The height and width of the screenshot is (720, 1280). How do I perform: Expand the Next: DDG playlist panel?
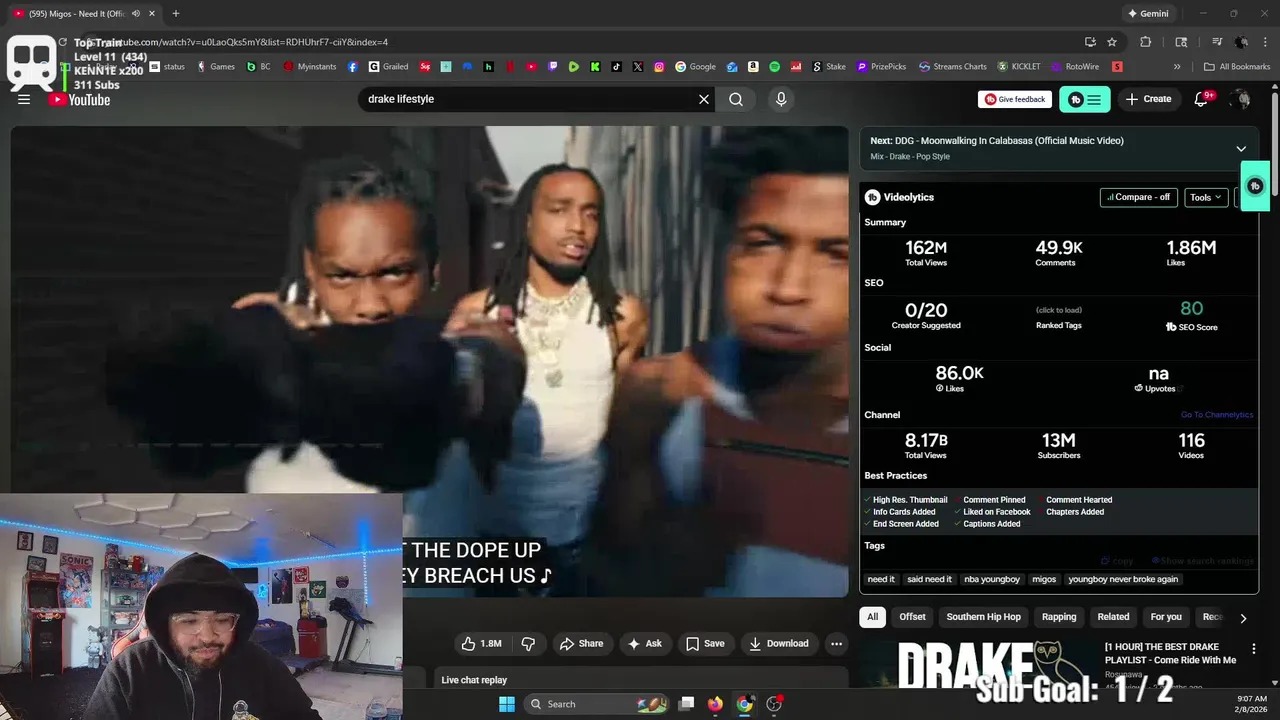tap(1241, 148)
